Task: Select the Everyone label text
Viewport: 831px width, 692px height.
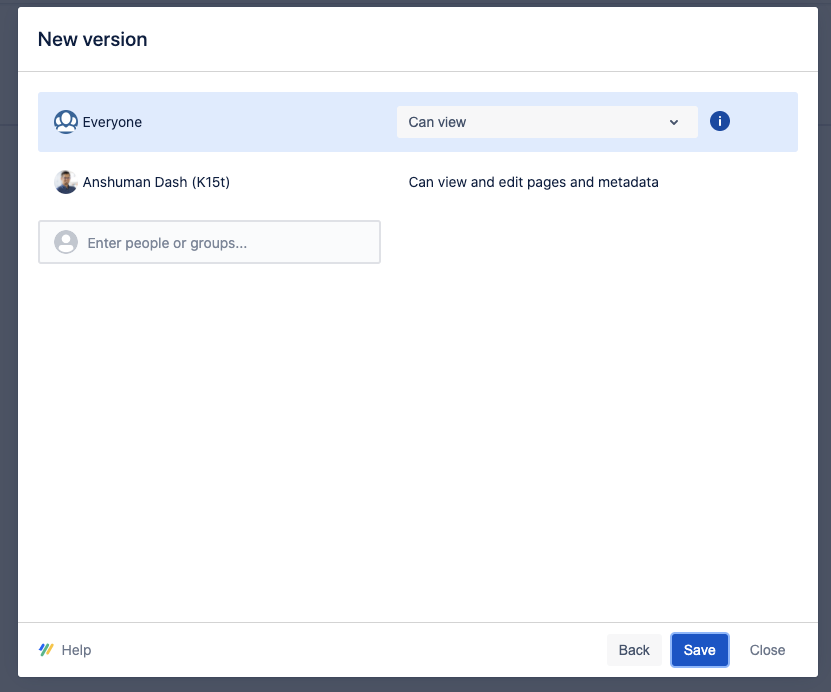Action: point(112,122)
